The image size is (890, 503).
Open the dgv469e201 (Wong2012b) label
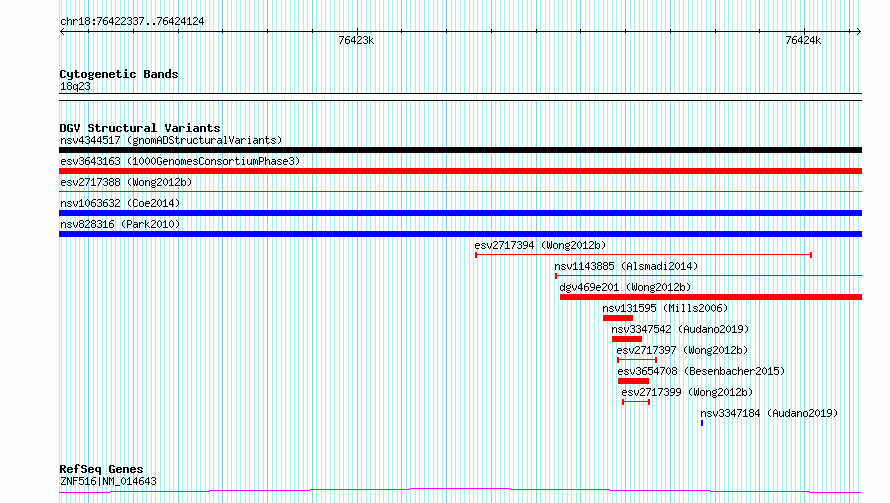pos(625,287)
